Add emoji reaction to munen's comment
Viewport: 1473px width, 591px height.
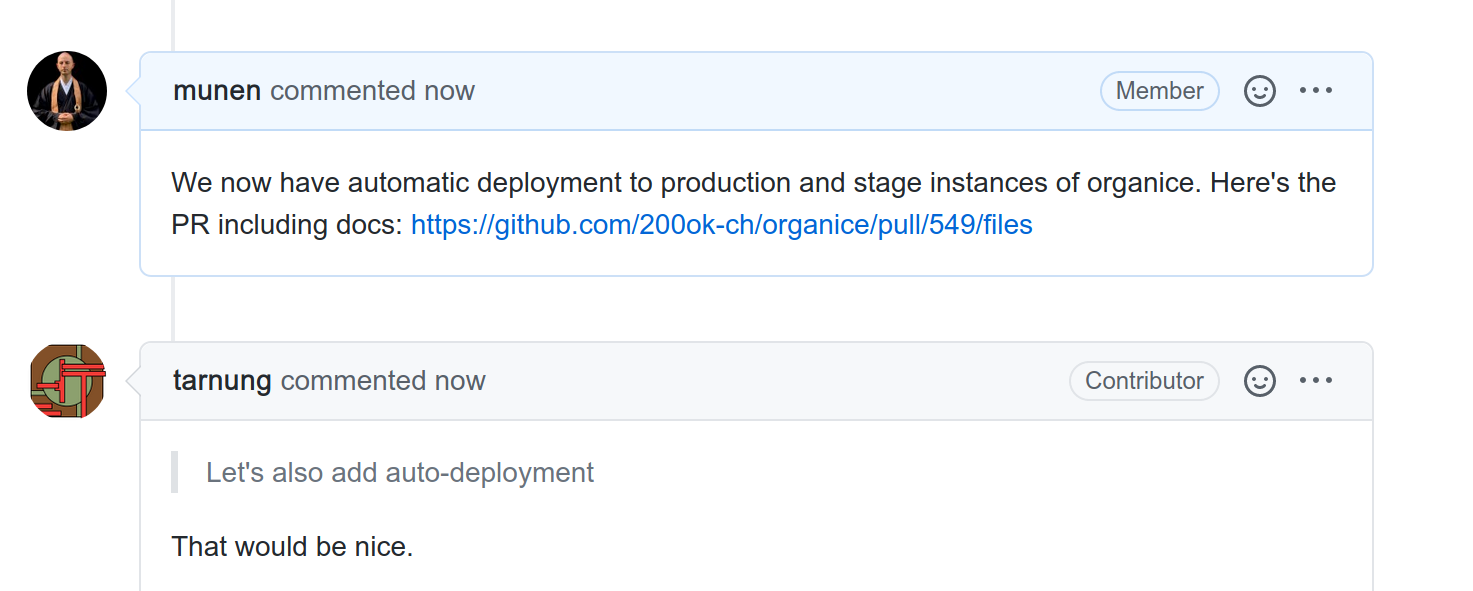(x=1259, y=91)
